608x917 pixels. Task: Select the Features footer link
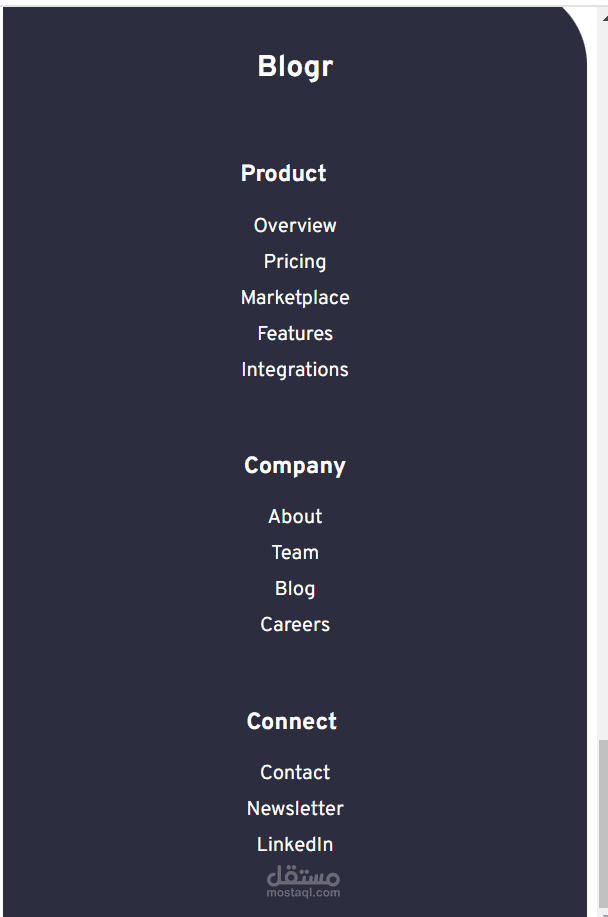(x=295, y=333)
